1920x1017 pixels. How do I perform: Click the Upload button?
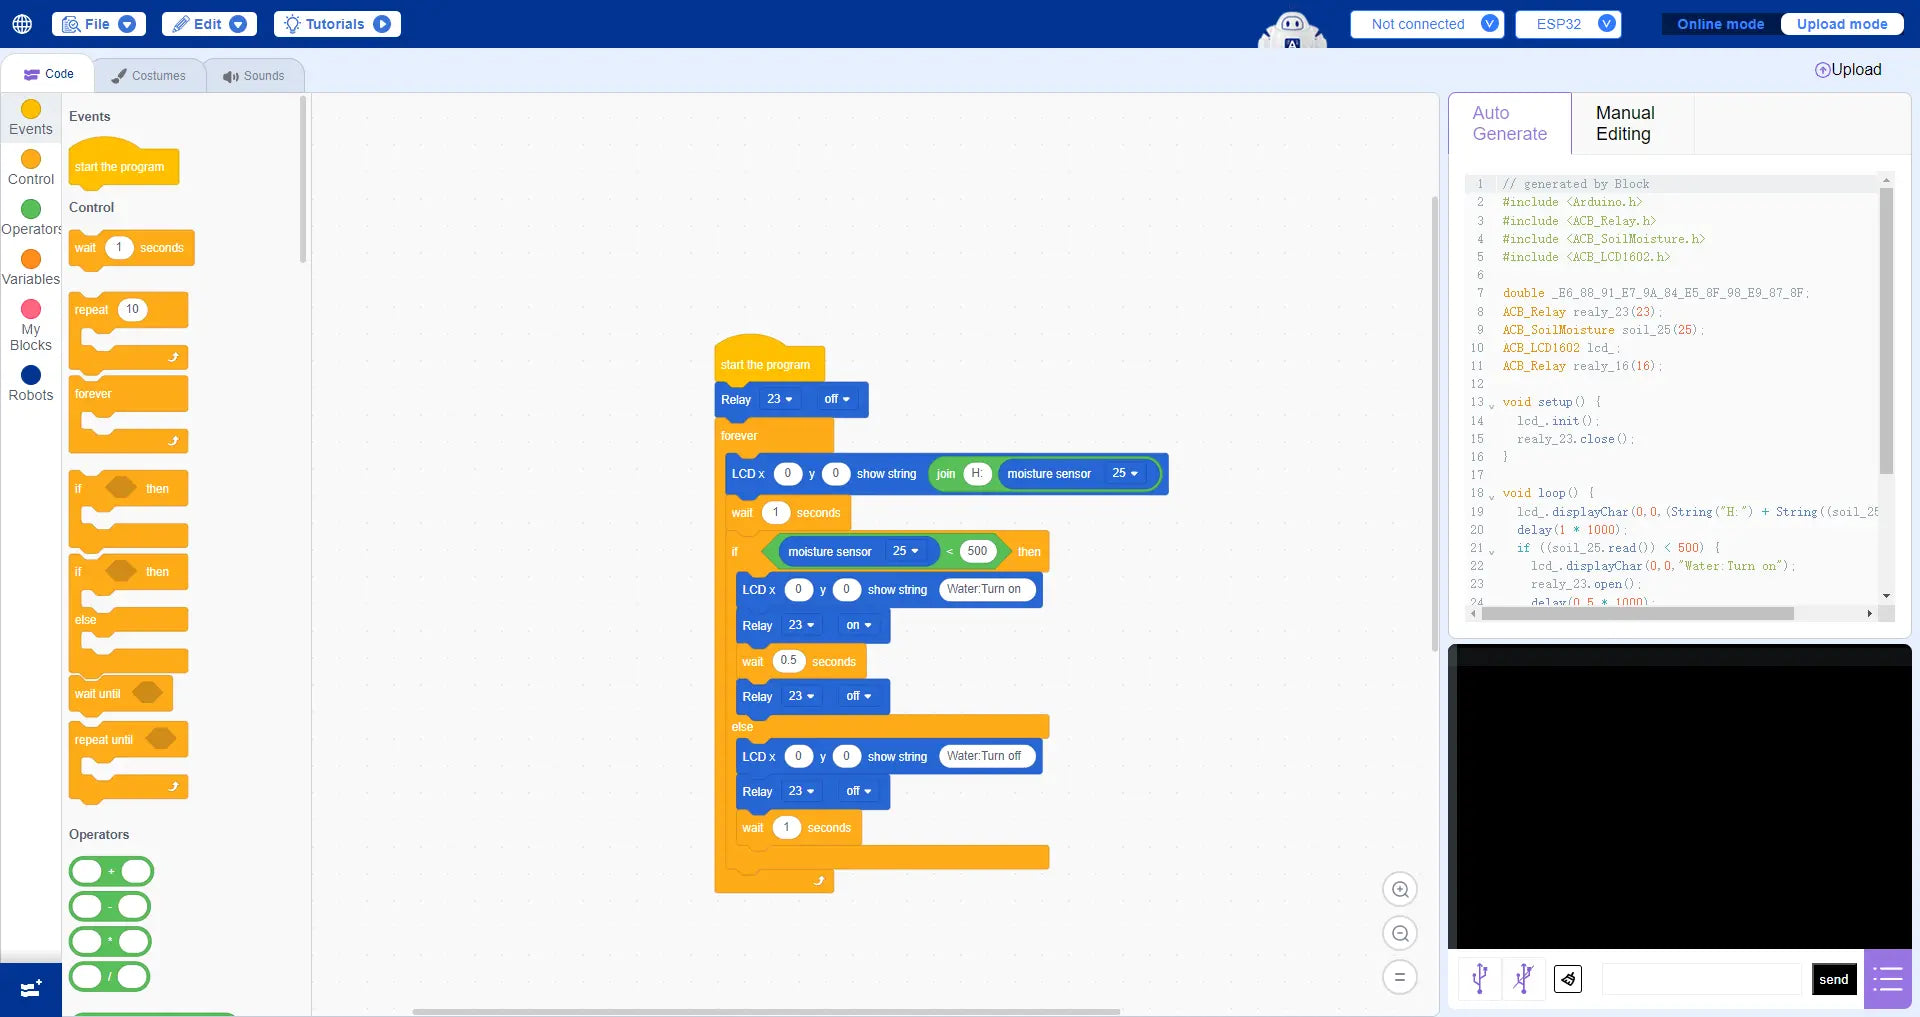[x=1848, y=69]
